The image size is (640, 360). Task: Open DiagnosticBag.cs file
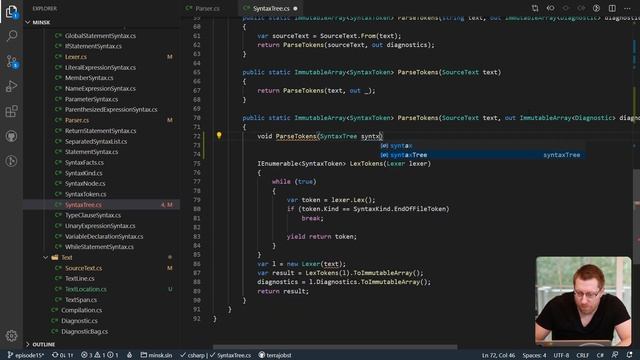coord(84,331)
